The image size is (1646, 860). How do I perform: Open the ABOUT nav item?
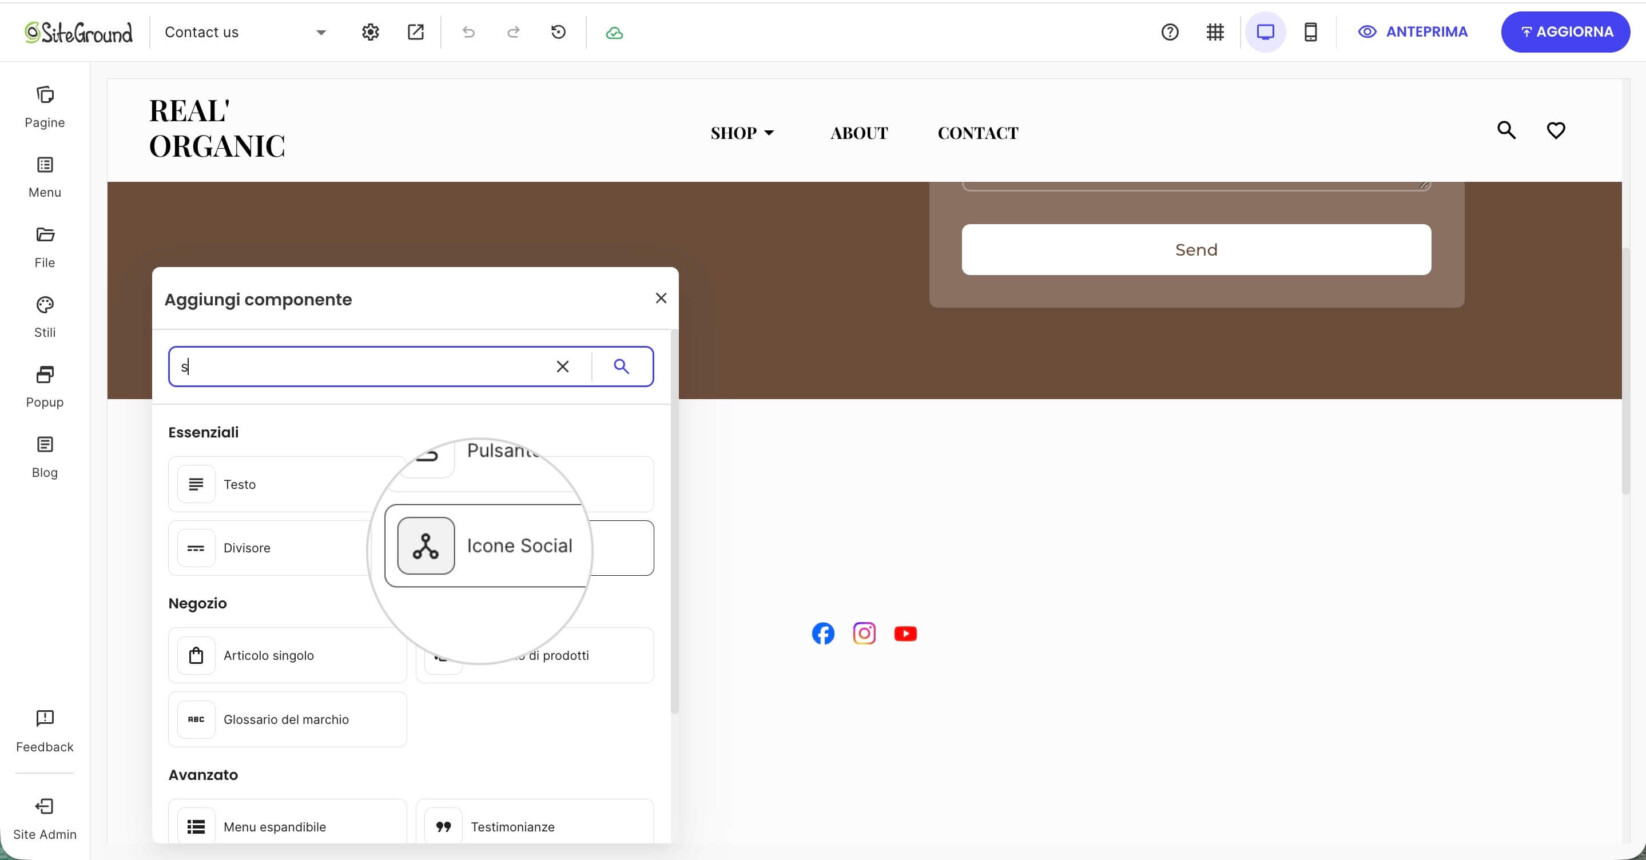point(859,133)
